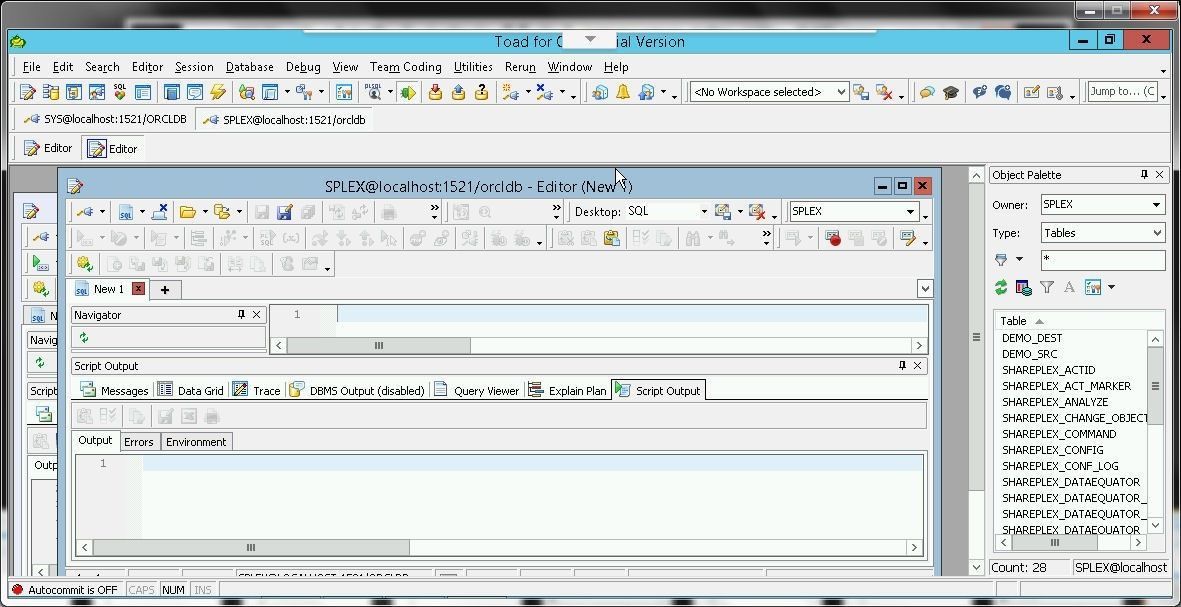Click the green refresh icon in Navigator panel
Image resolution: width=1181 pixels, height=607 pixels.
point(84,337)
